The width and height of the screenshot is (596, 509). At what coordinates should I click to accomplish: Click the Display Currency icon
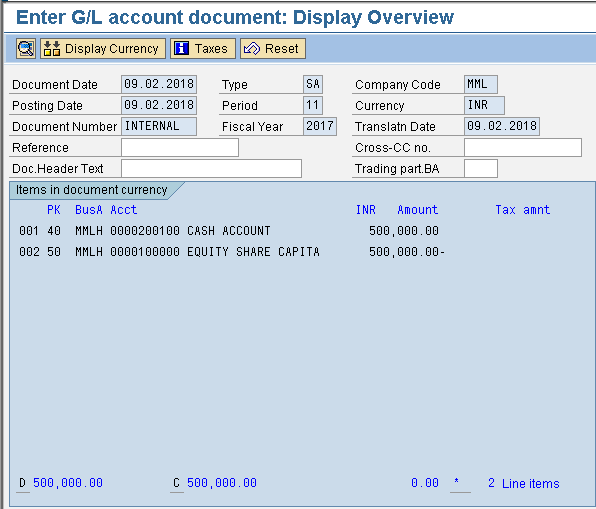[52, 49]
